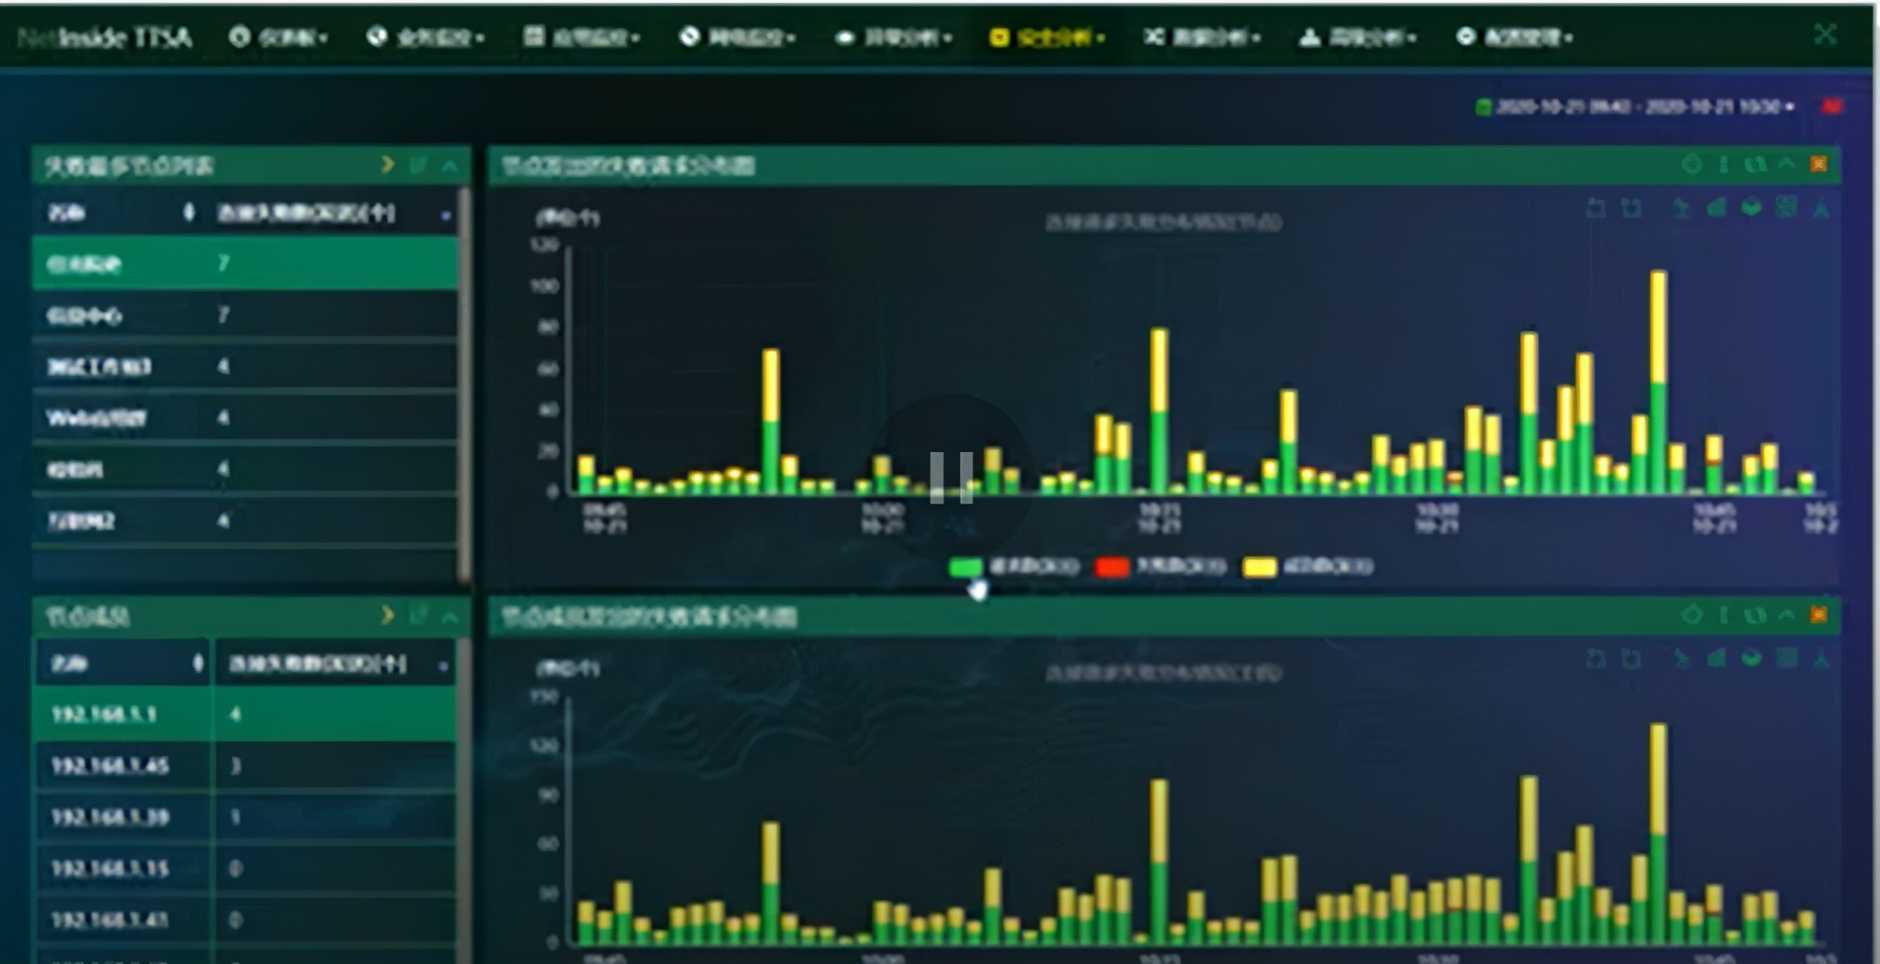Open the count column dropdown in members table
This screenshot has width=1880, height=964.
tap(443, 665)
